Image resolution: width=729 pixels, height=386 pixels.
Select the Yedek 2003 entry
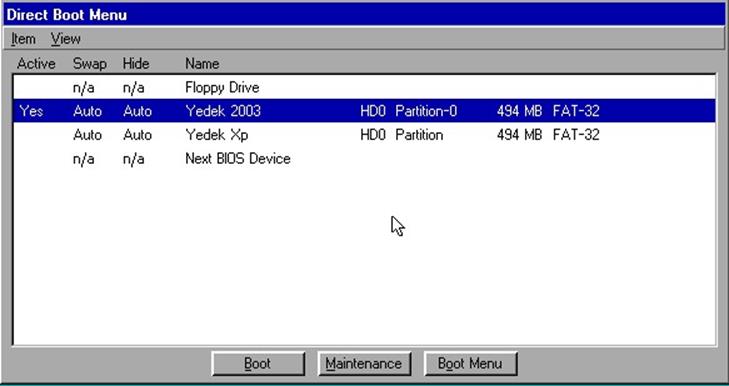click(364, 111)
